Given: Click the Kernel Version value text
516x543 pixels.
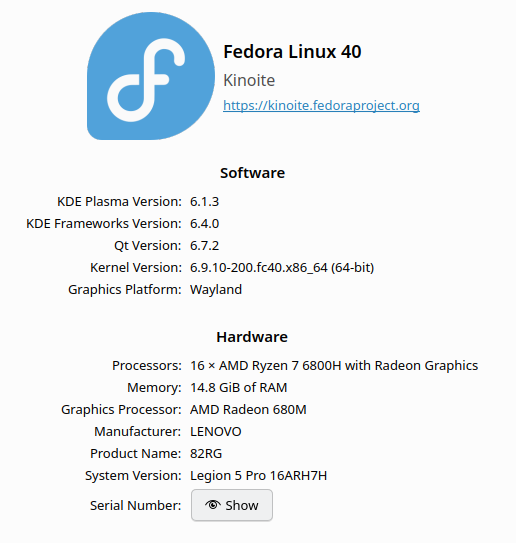Looking at the screenshot, I should pyautogui.click(x=282, y=268).
